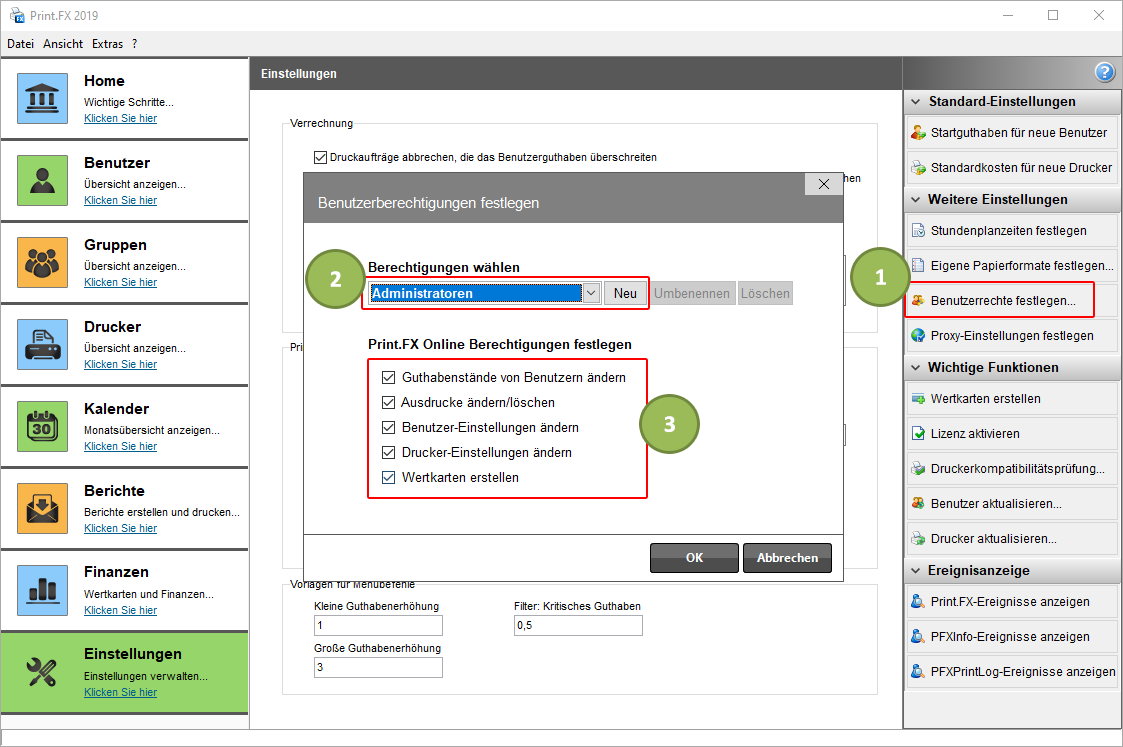The image size is (1123, 747).
Task: Click the Neu button
Action: coord(625,293)
